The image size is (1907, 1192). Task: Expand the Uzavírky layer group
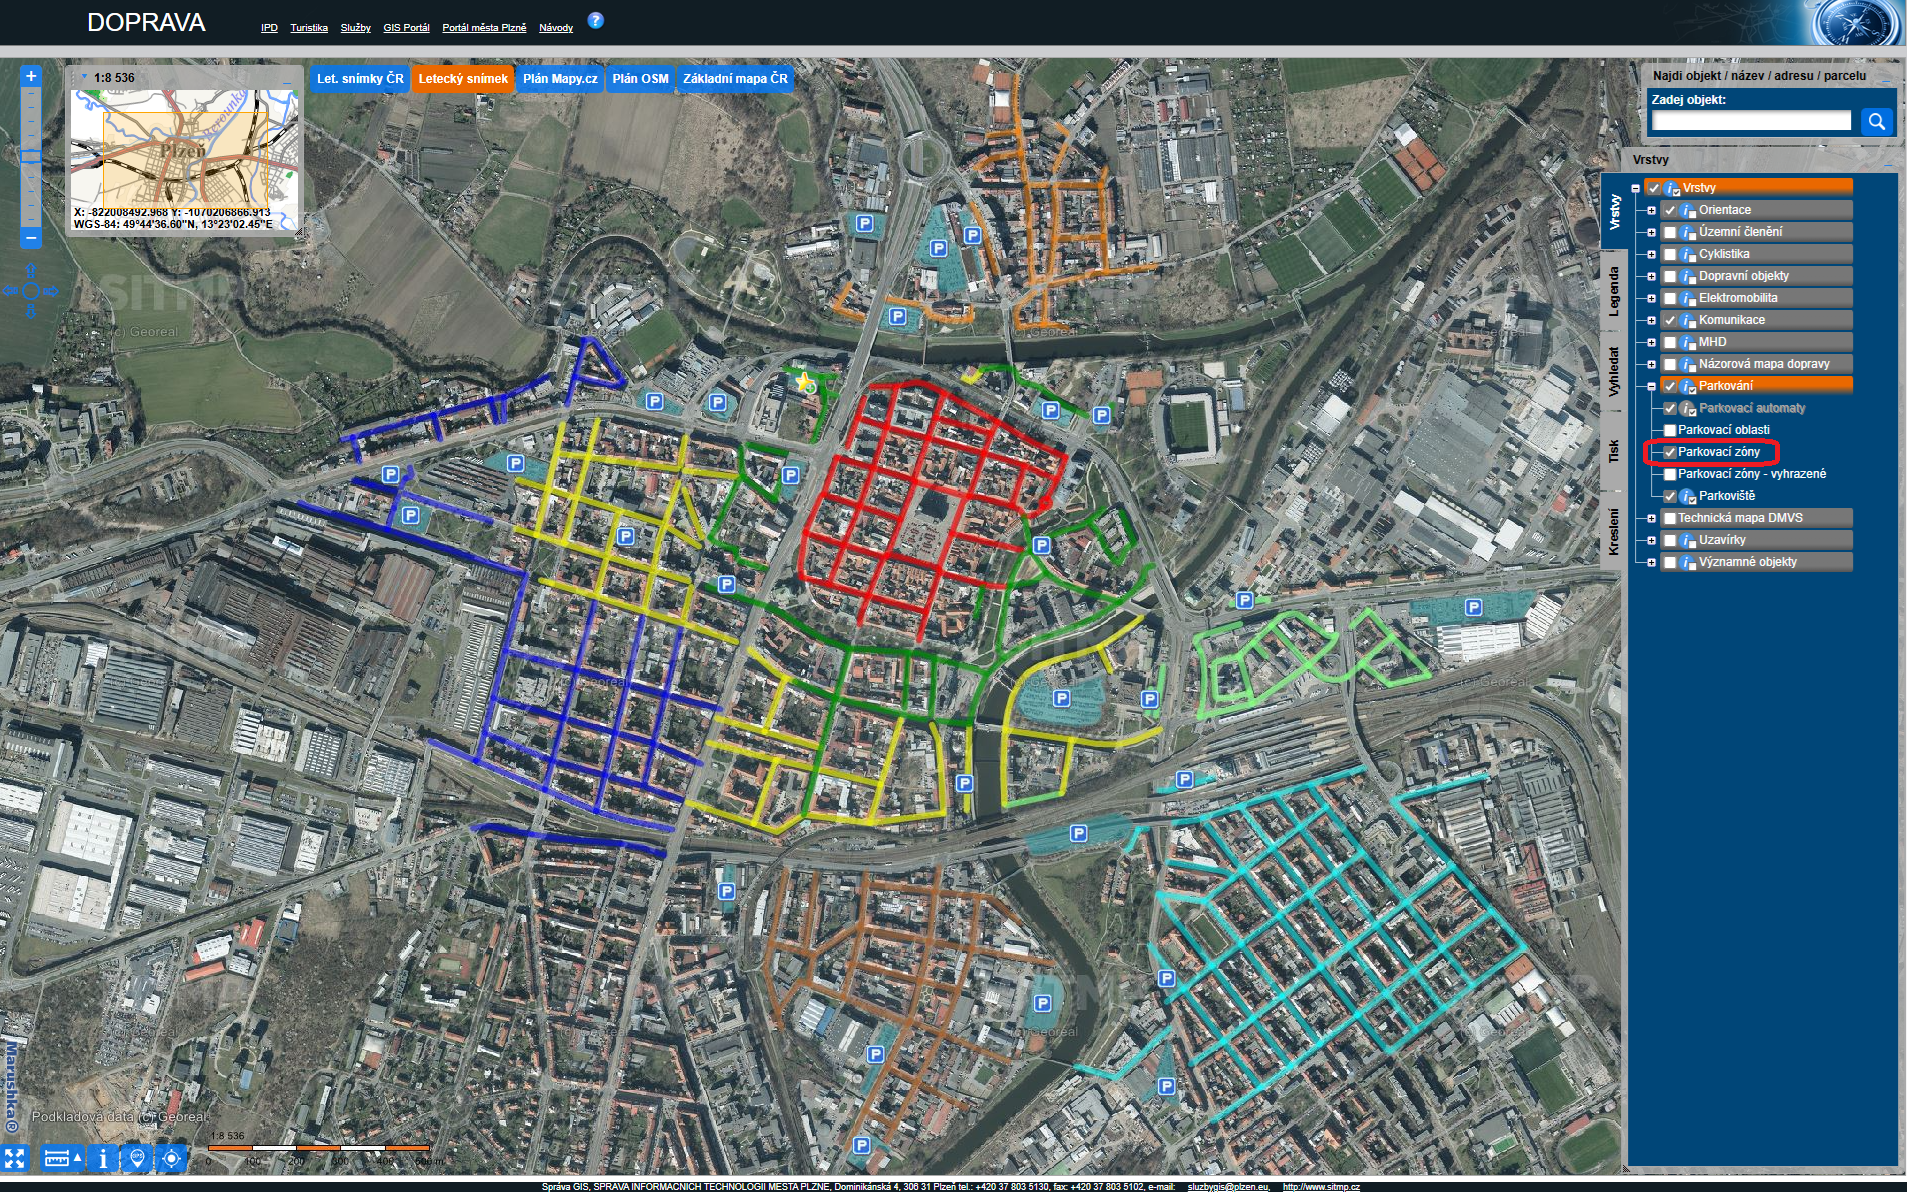(x=1651, y=540)
